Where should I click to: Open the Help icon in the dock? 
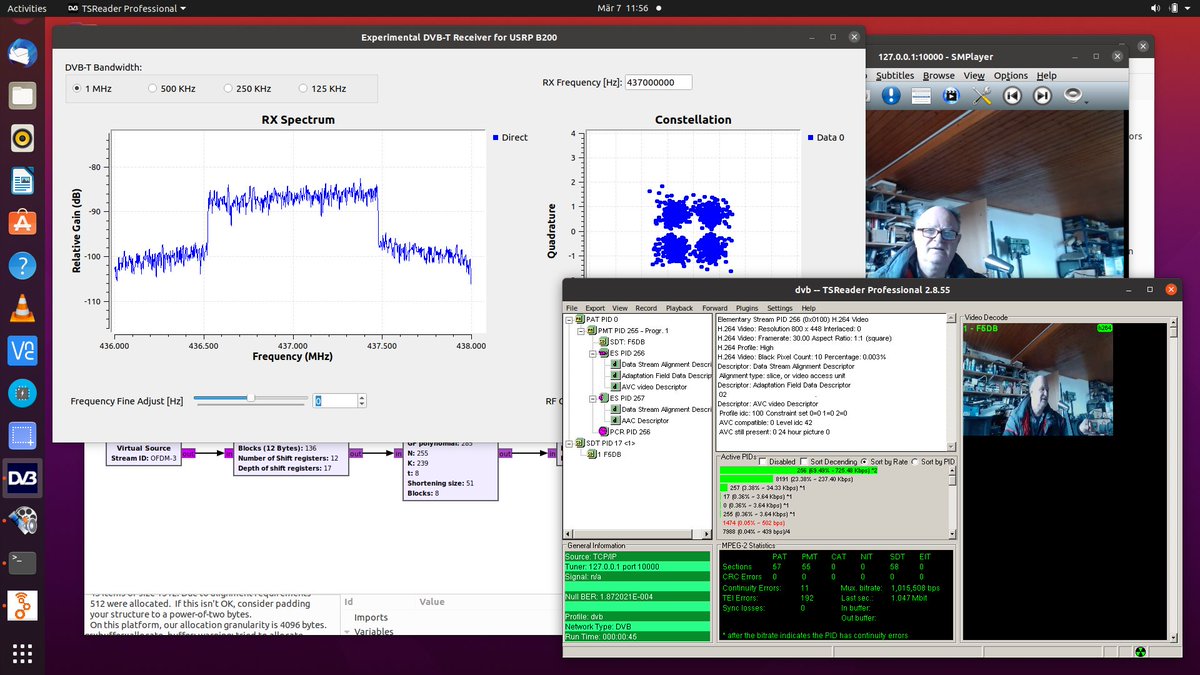point(22,266)
